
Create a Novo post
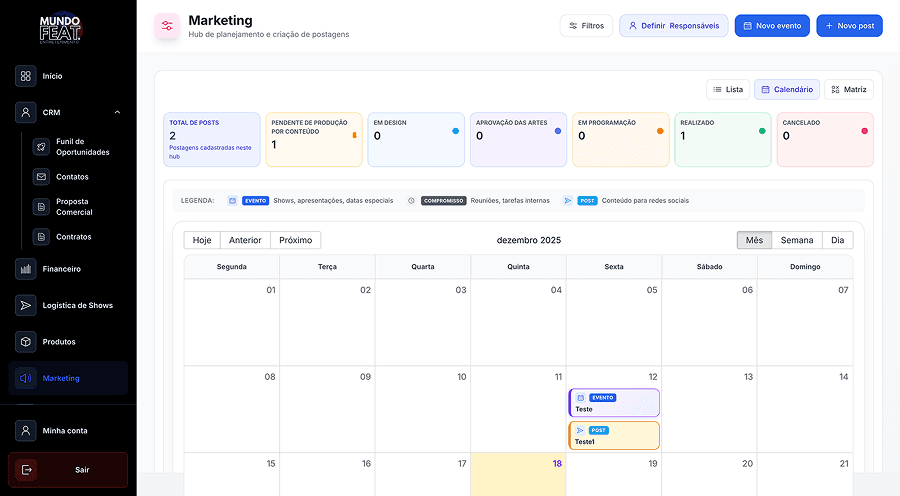click(849, 26)
